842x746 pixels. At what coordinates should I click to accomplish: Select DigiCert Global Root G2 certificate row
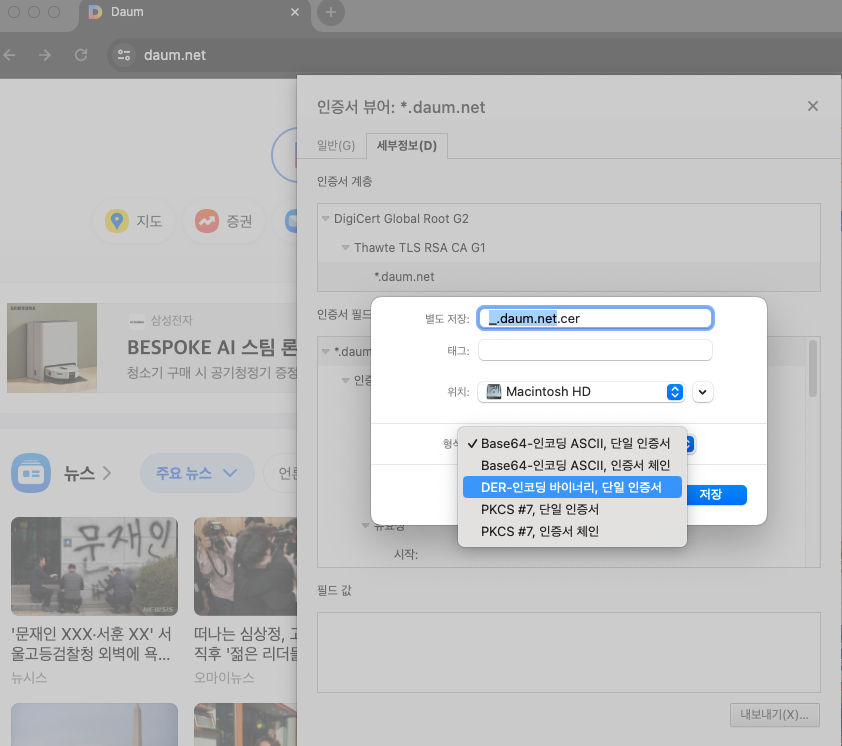point(569,219)
